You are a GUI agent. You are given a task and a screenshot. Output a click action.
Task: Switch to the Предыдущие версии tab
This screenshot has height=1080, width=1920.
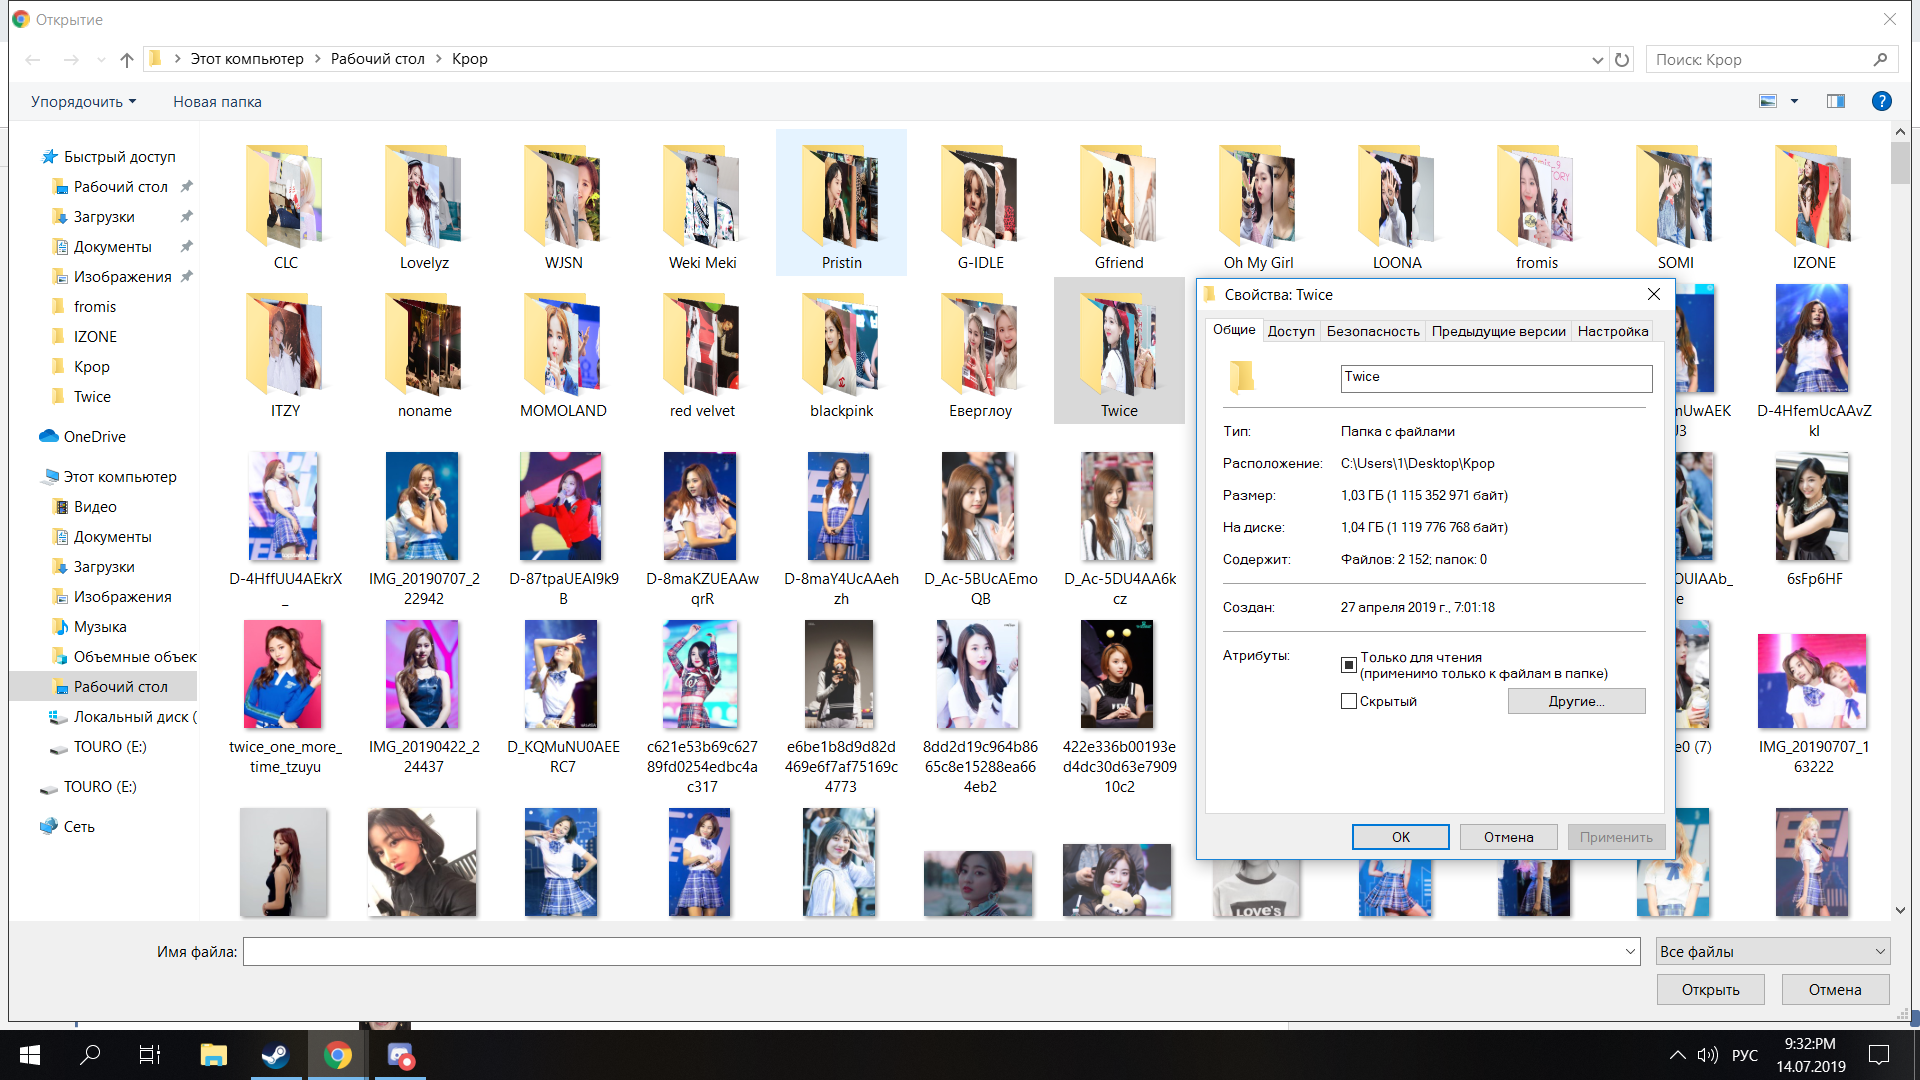coord(1498,332)
